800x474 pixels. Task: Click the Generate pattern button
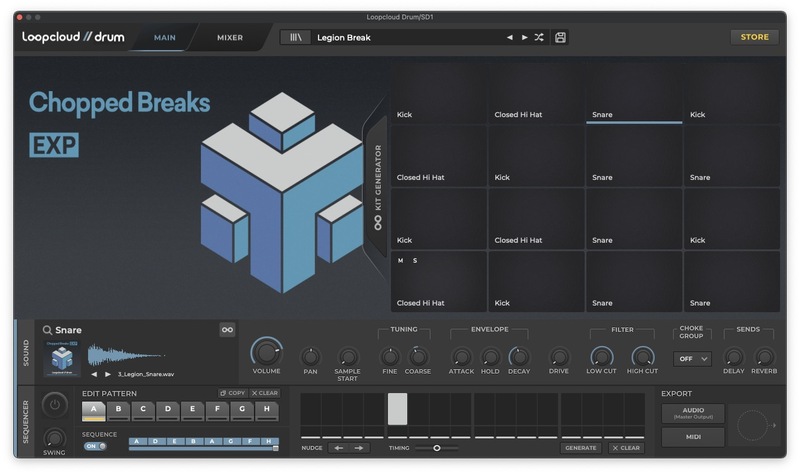pos(580,448)
